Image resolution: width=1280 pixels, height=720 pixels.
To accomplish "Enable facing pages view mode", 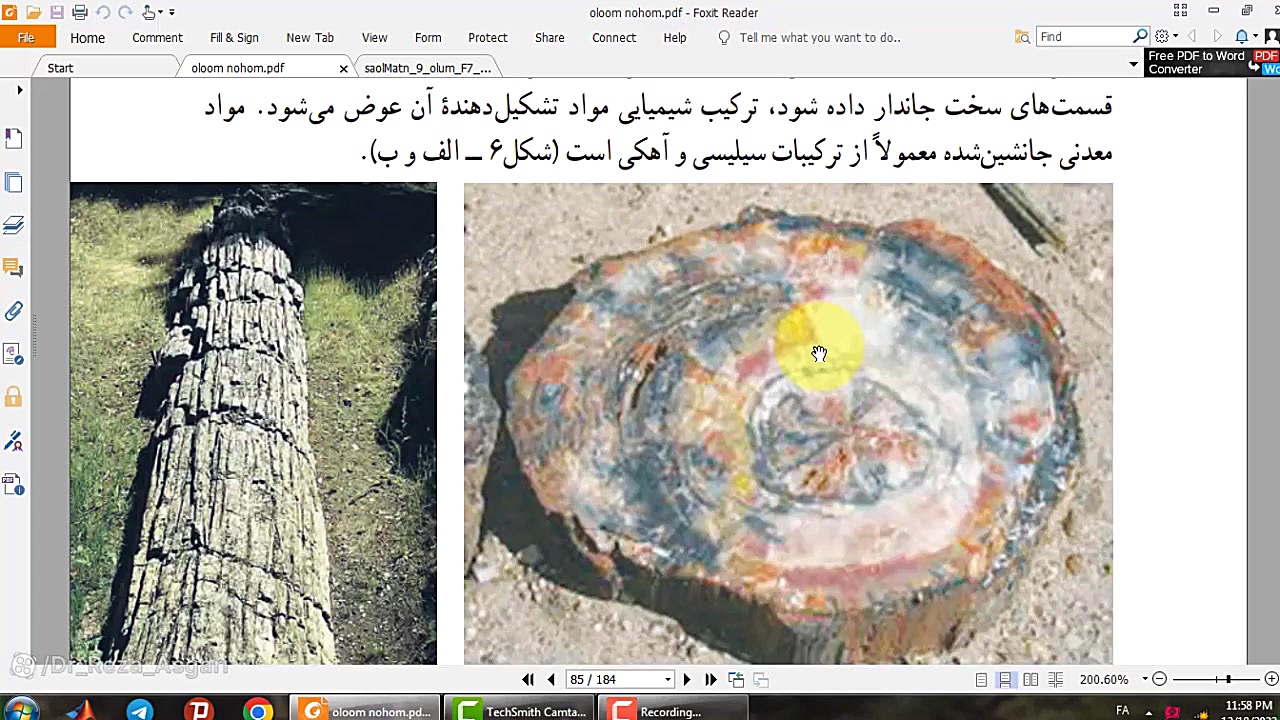I will [1030, 679].
